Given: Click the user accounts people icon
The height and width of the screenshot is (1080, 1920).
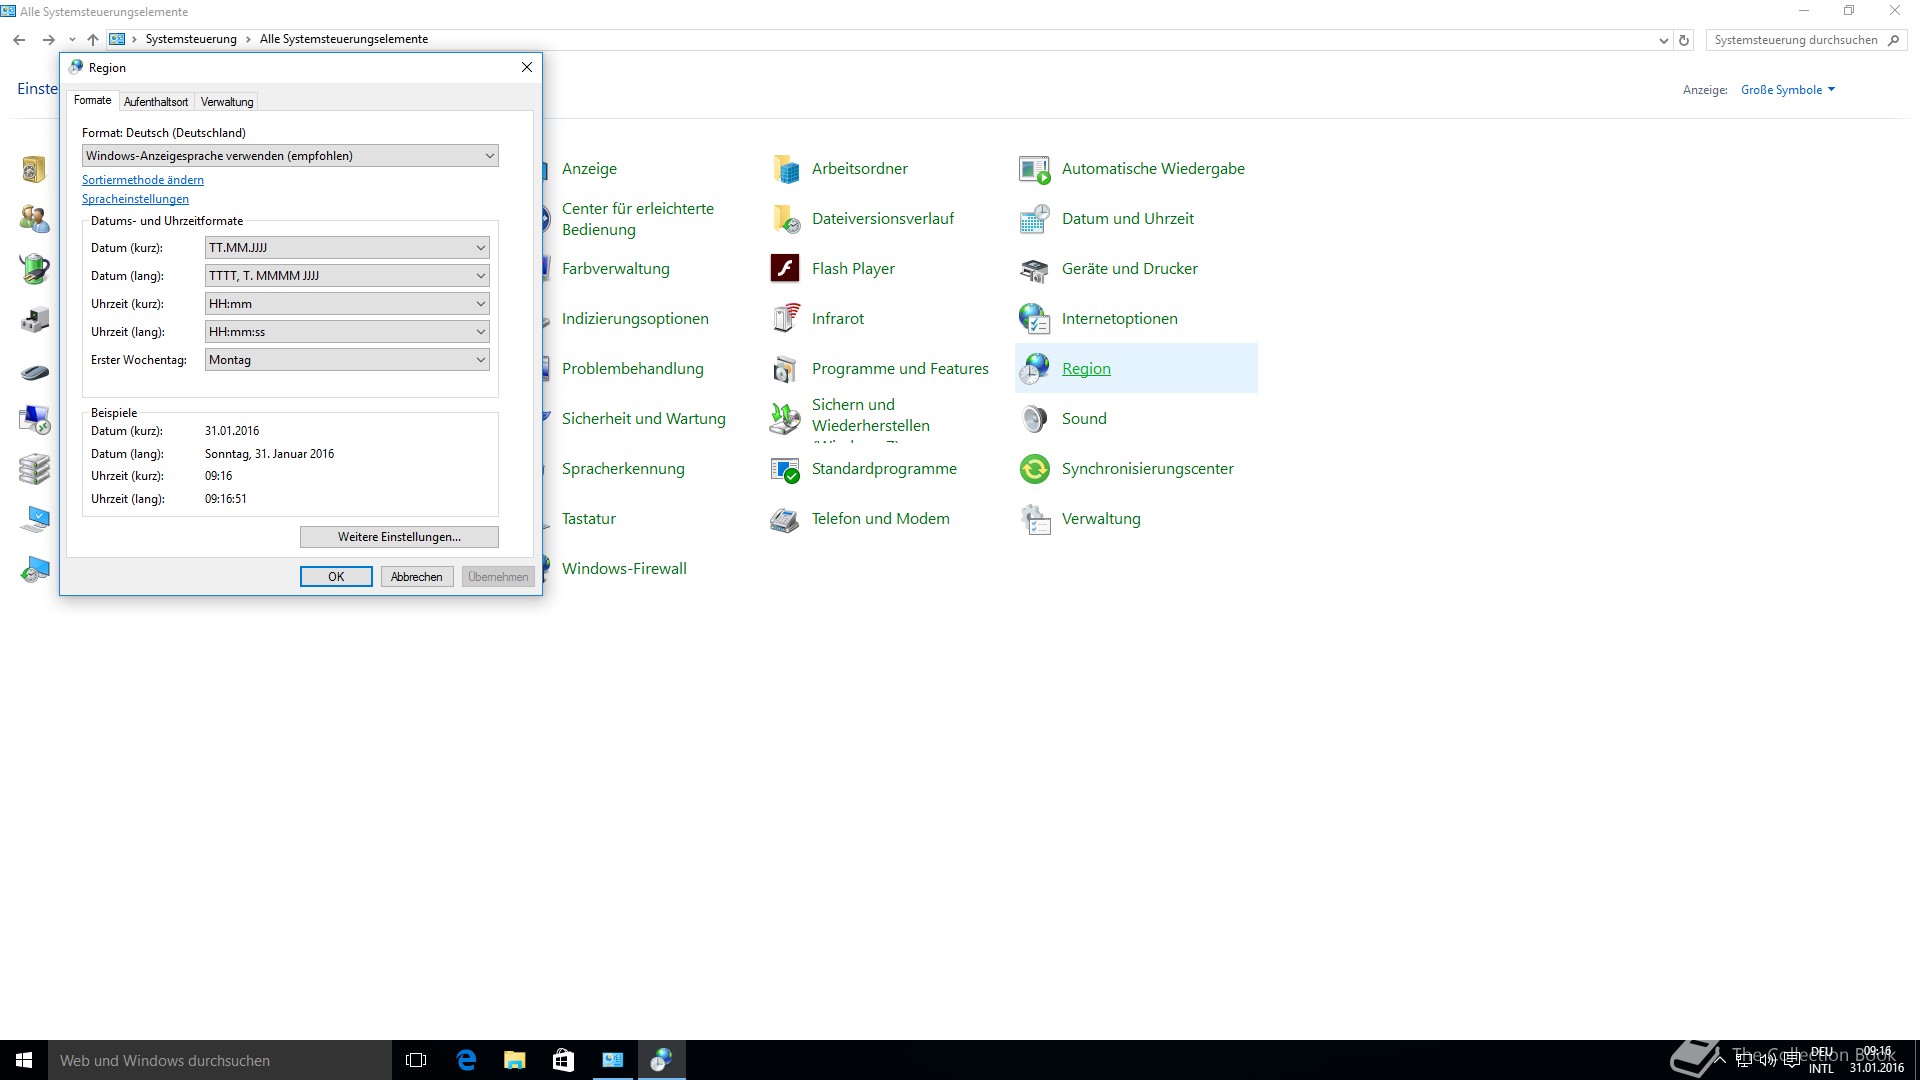Looking at the screenshot, I should coord(35,219).
